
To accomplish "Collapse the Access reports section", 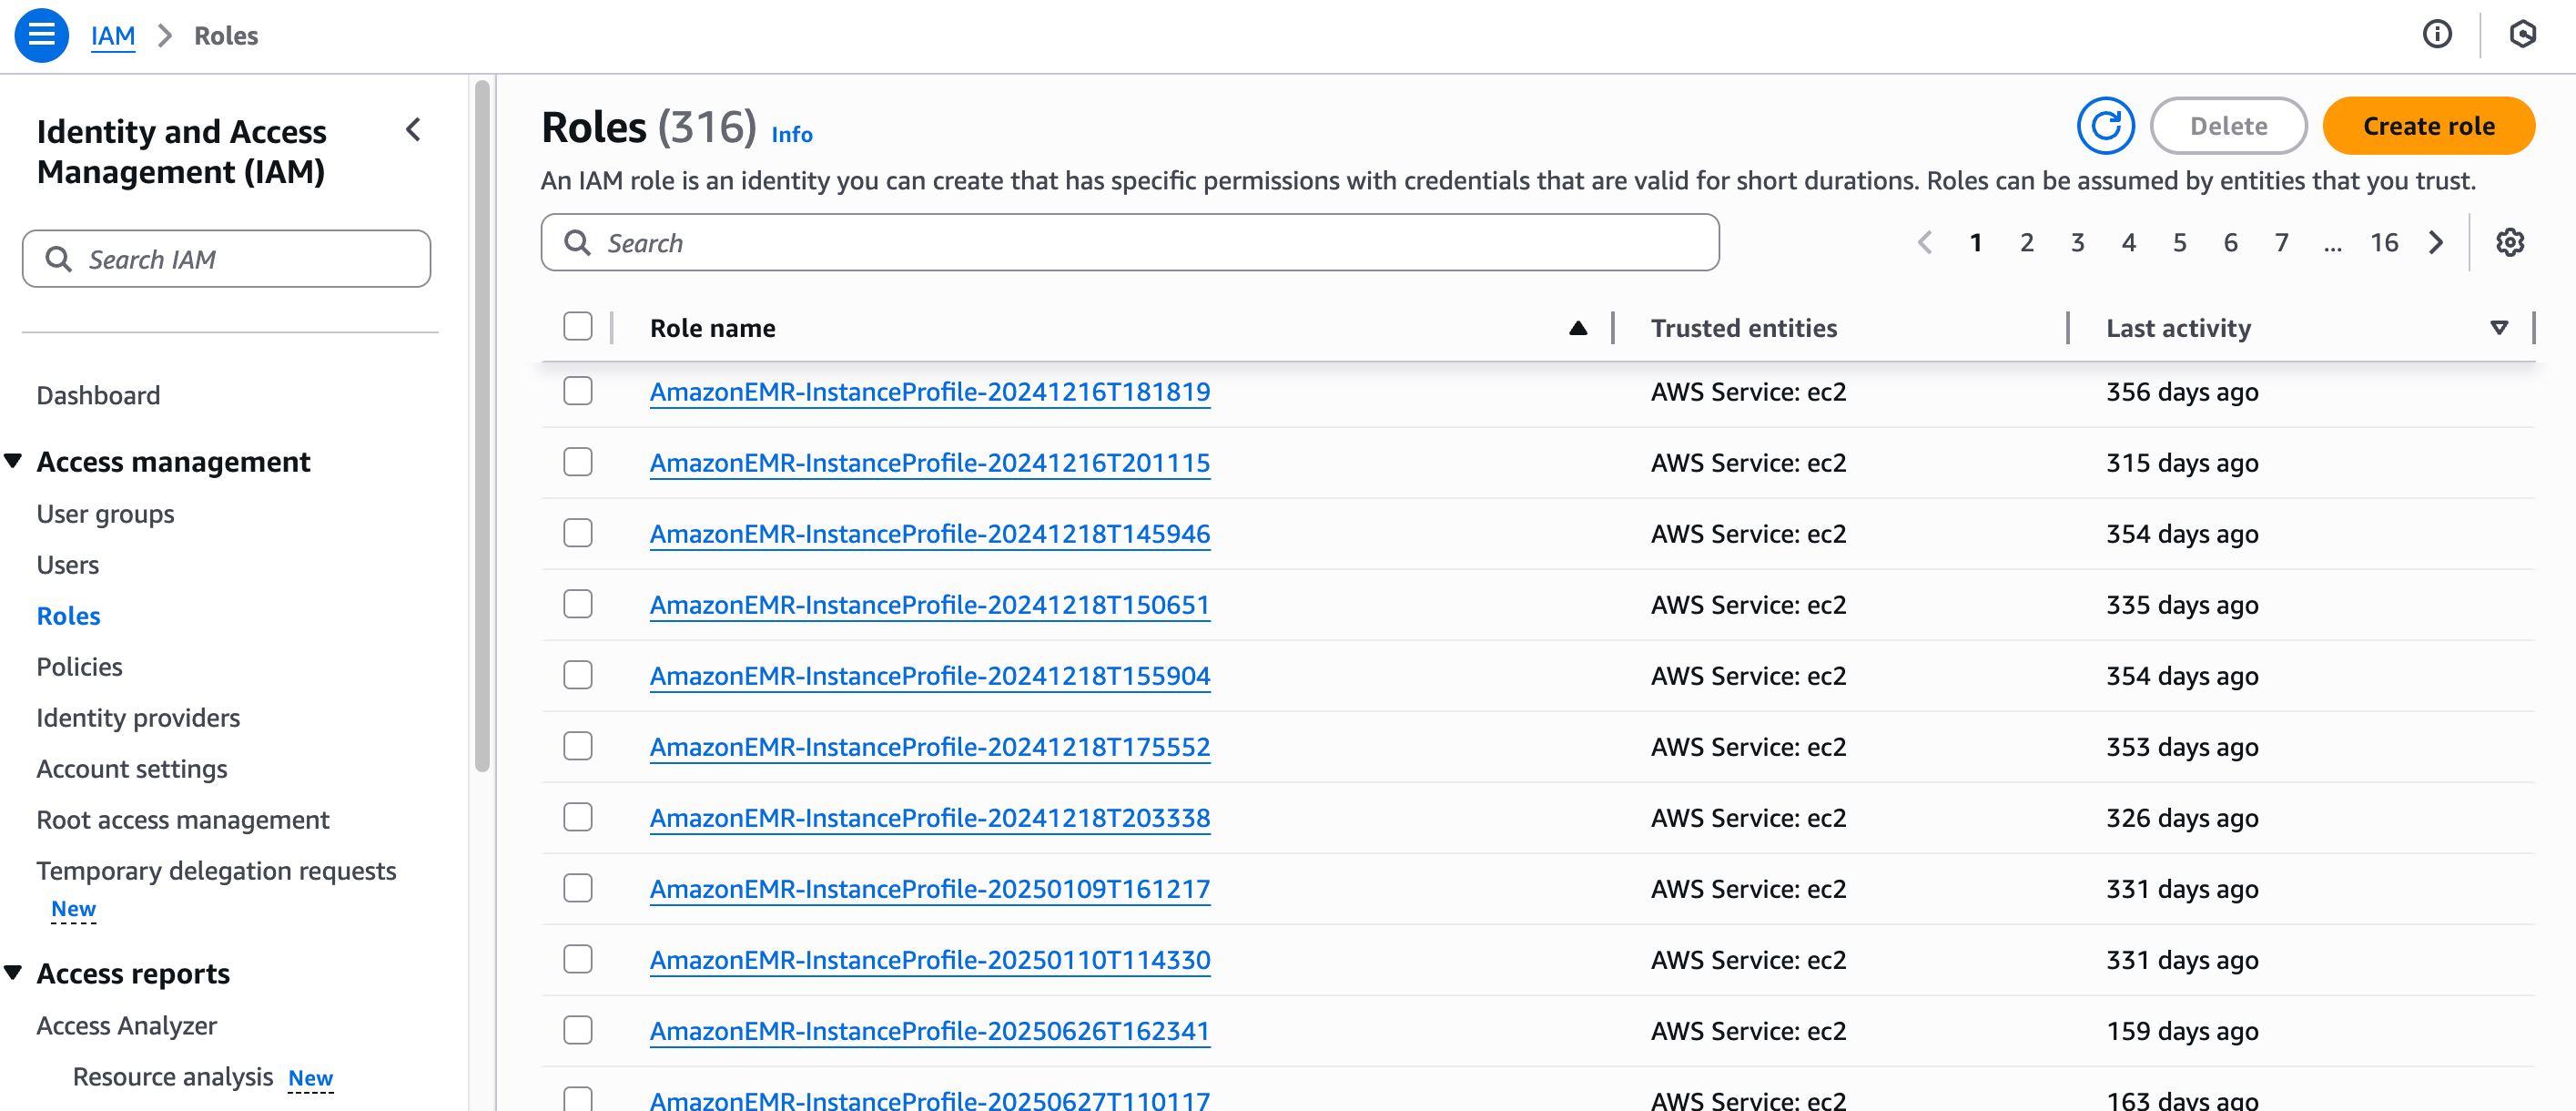I will tap(14, 973).
